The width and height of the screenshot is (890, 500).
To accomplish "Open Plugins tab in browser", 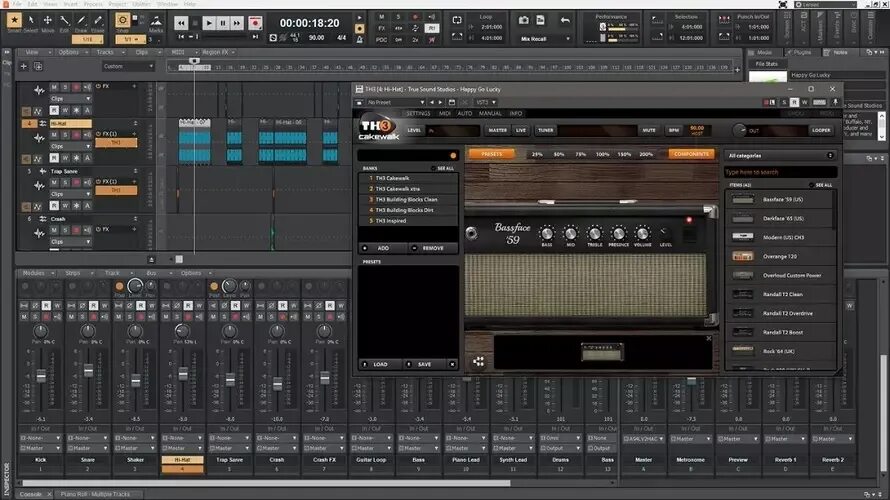I will 800,52.
